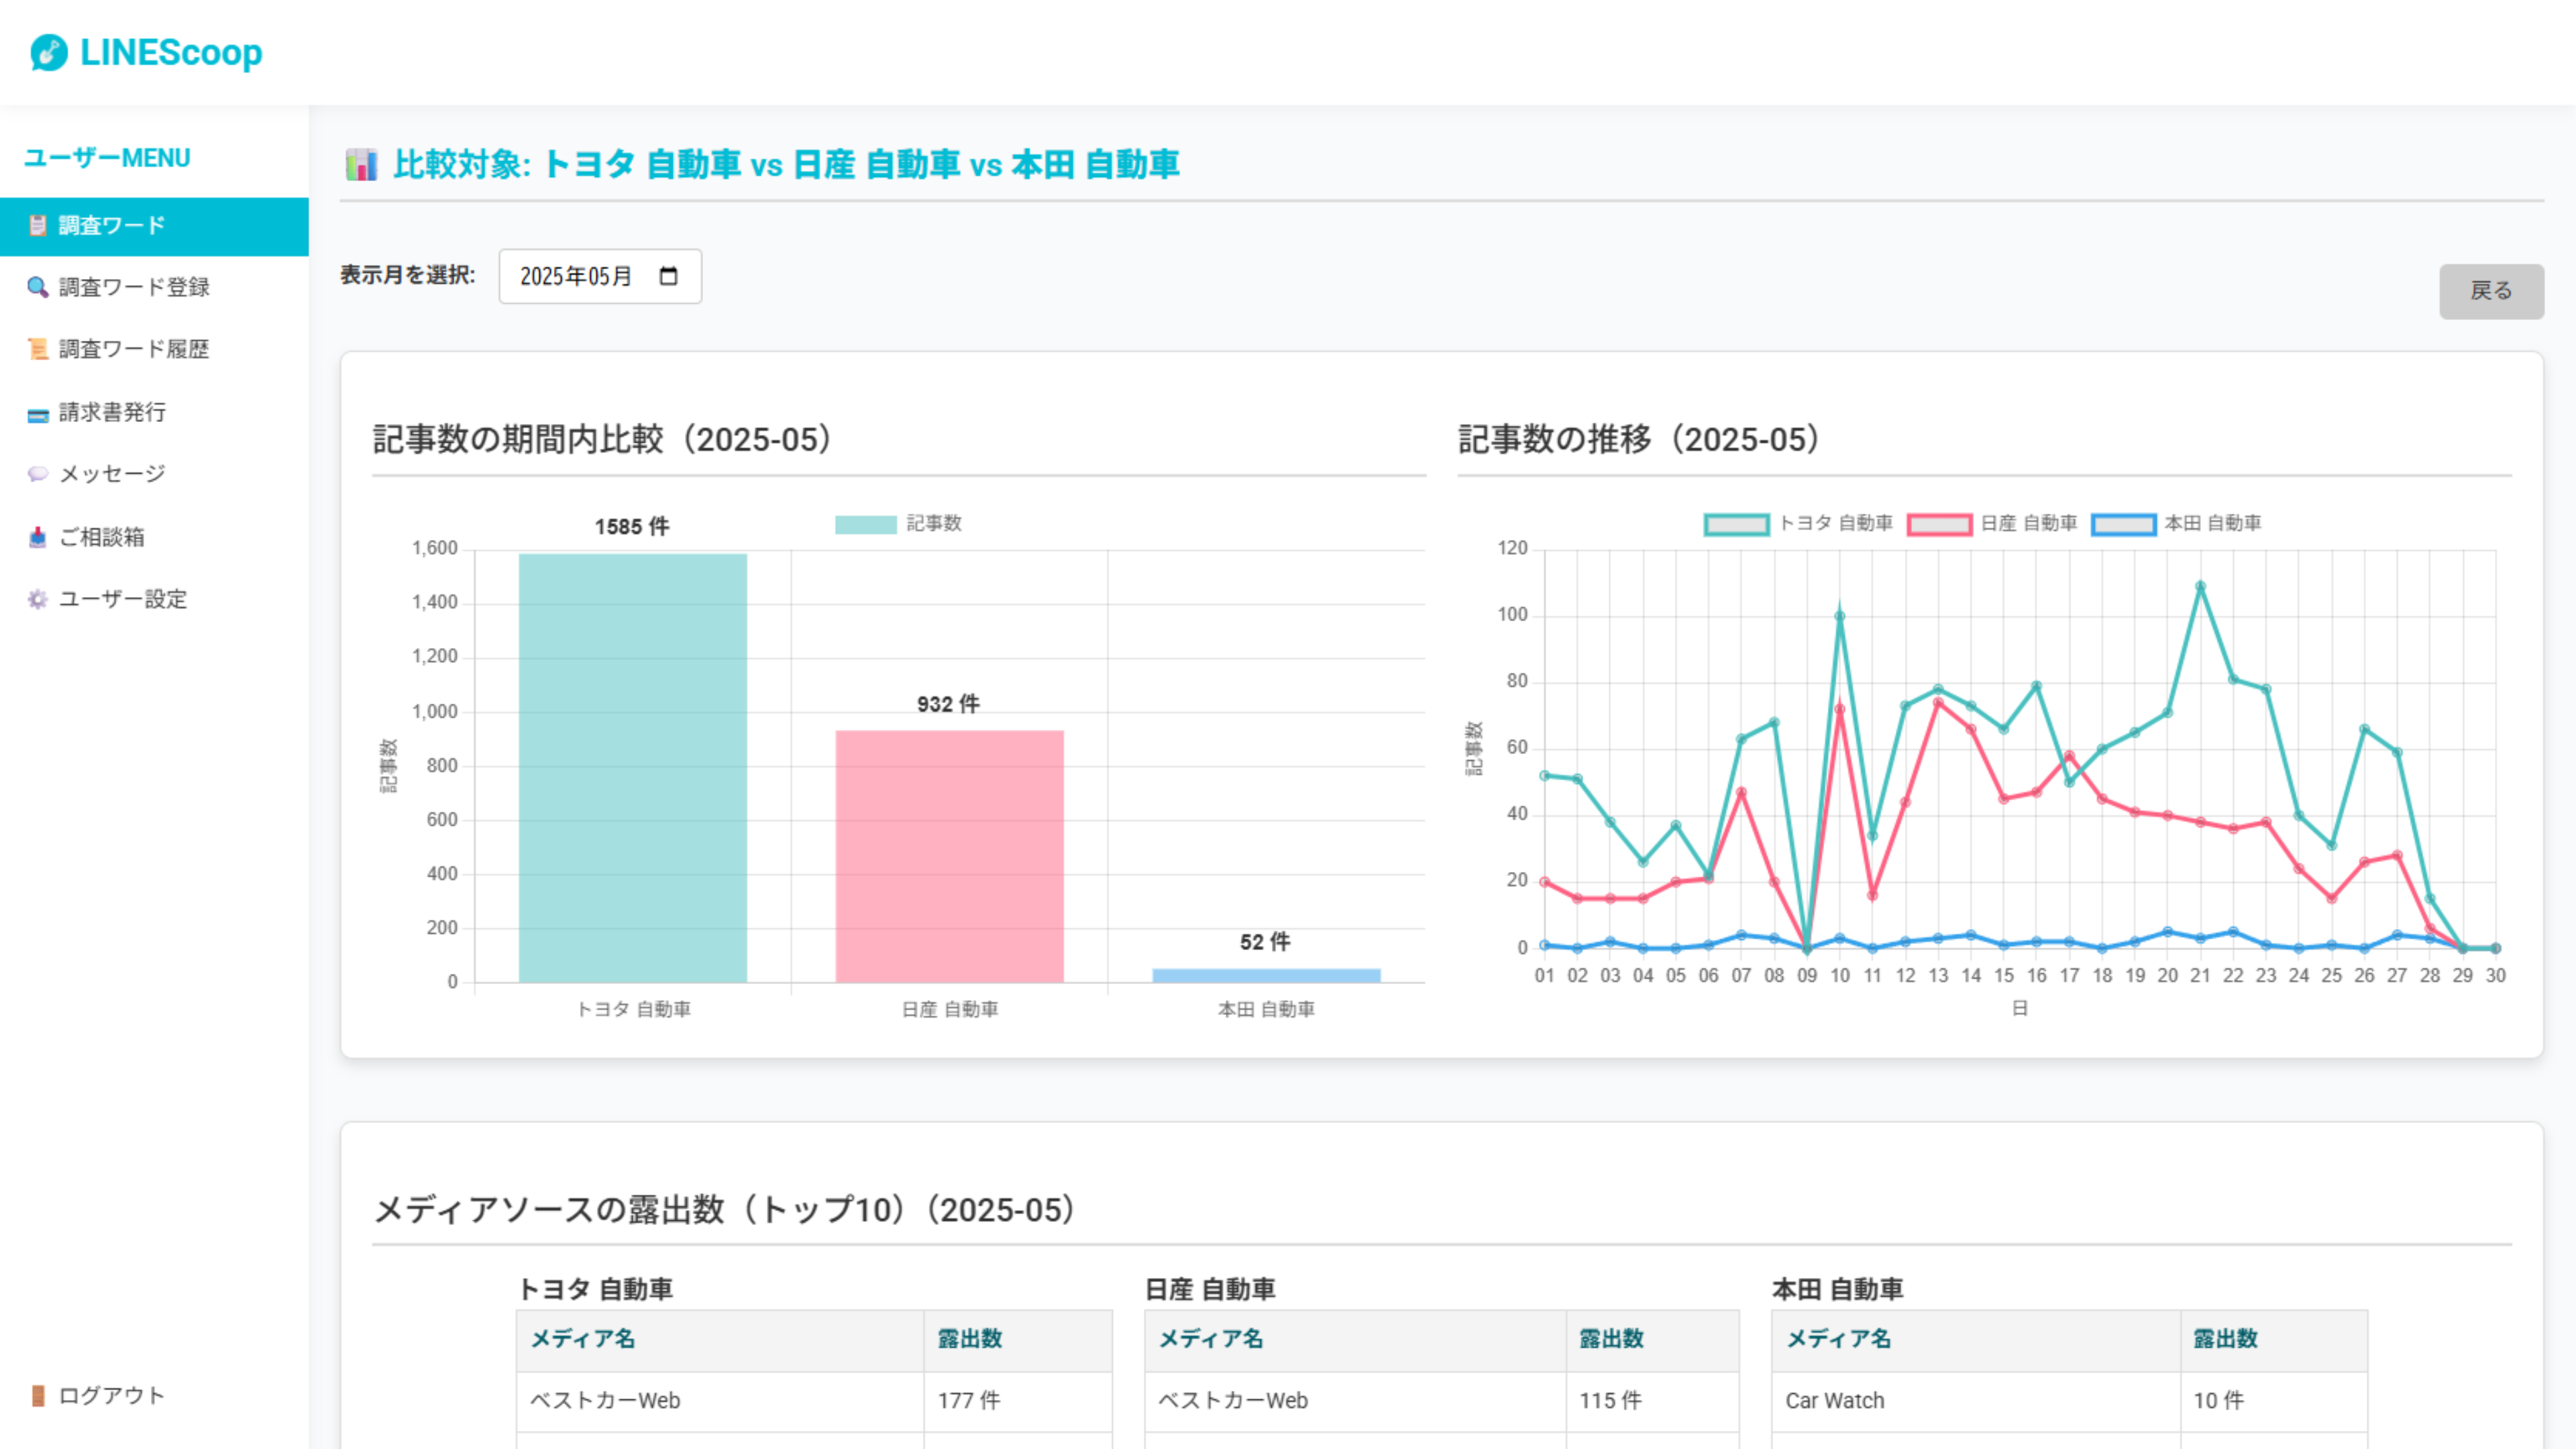Click the scroll icon beside 調査ワード履歴
The width and height of the screenshot is (2576, 1449).
[37, 349]
